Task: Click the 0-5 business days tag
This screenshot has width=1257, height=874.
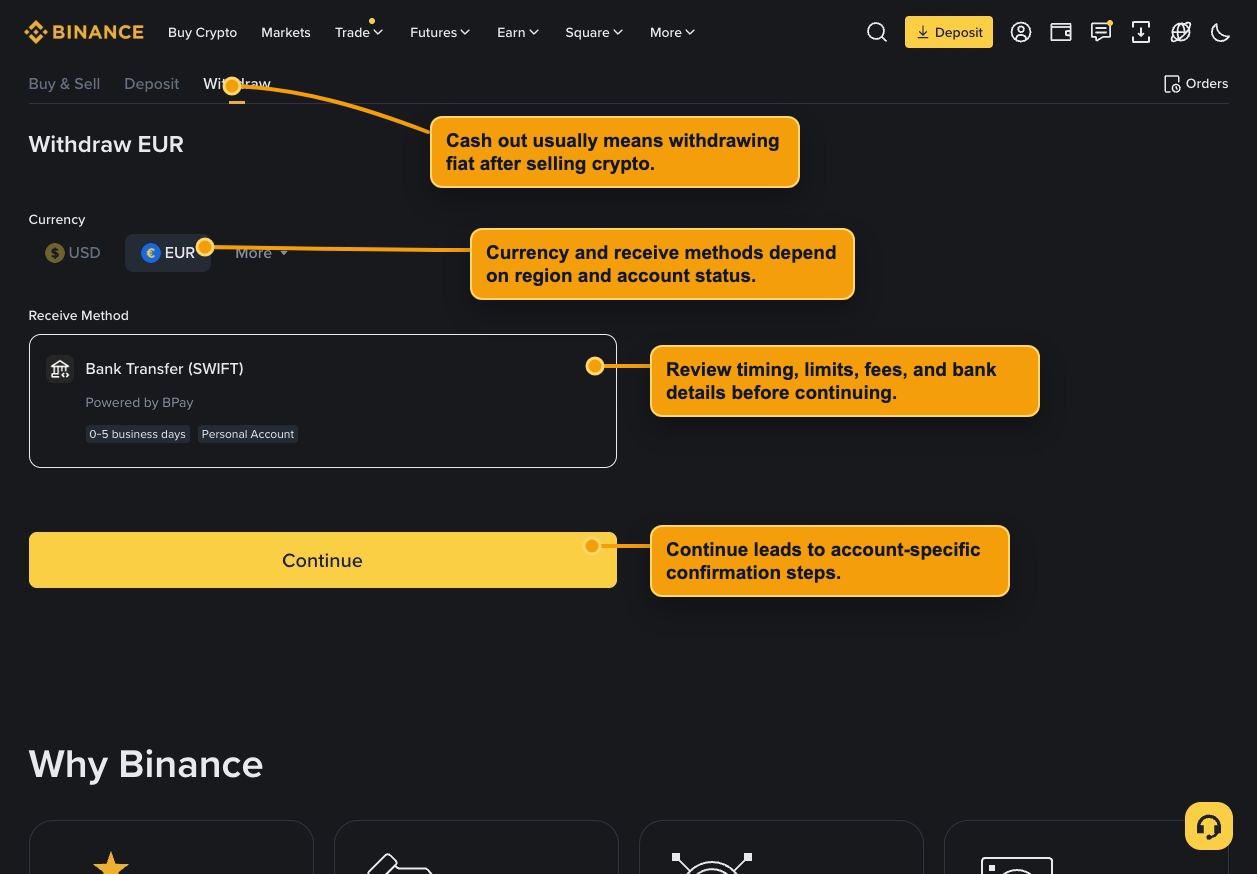Action: pyautogui.click(x=137, y=434)
